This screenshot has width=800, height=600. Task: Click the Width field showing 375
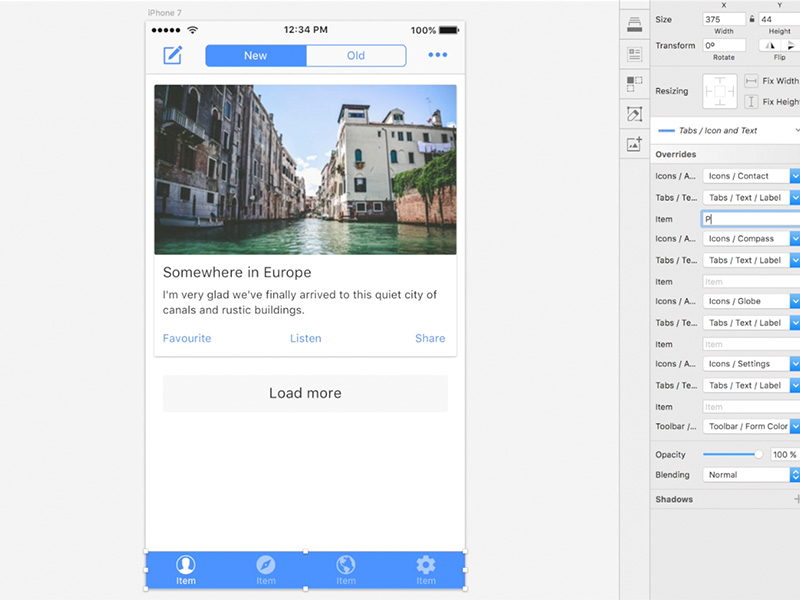click(723, 19)
